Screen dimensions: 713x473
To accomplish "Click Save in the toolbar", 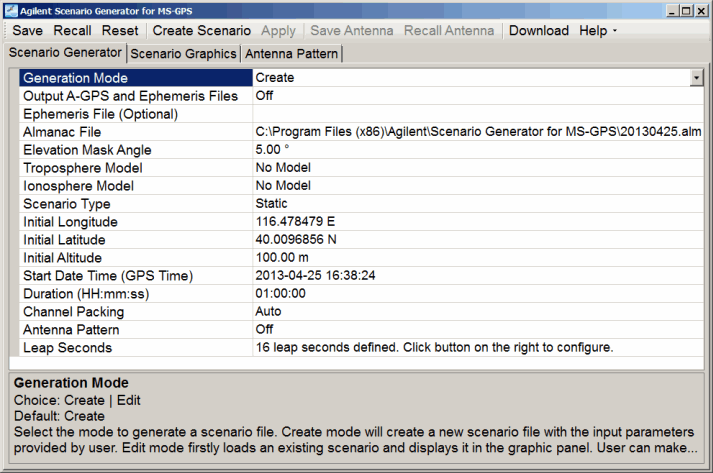I will [x=28, y=30].
